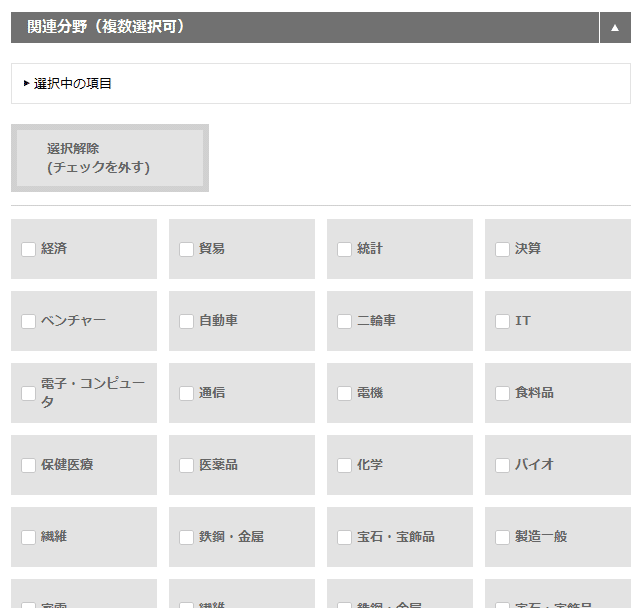Collapse the 関連分野 section with the arrow

pyautogui.click(x=615, y=27)
